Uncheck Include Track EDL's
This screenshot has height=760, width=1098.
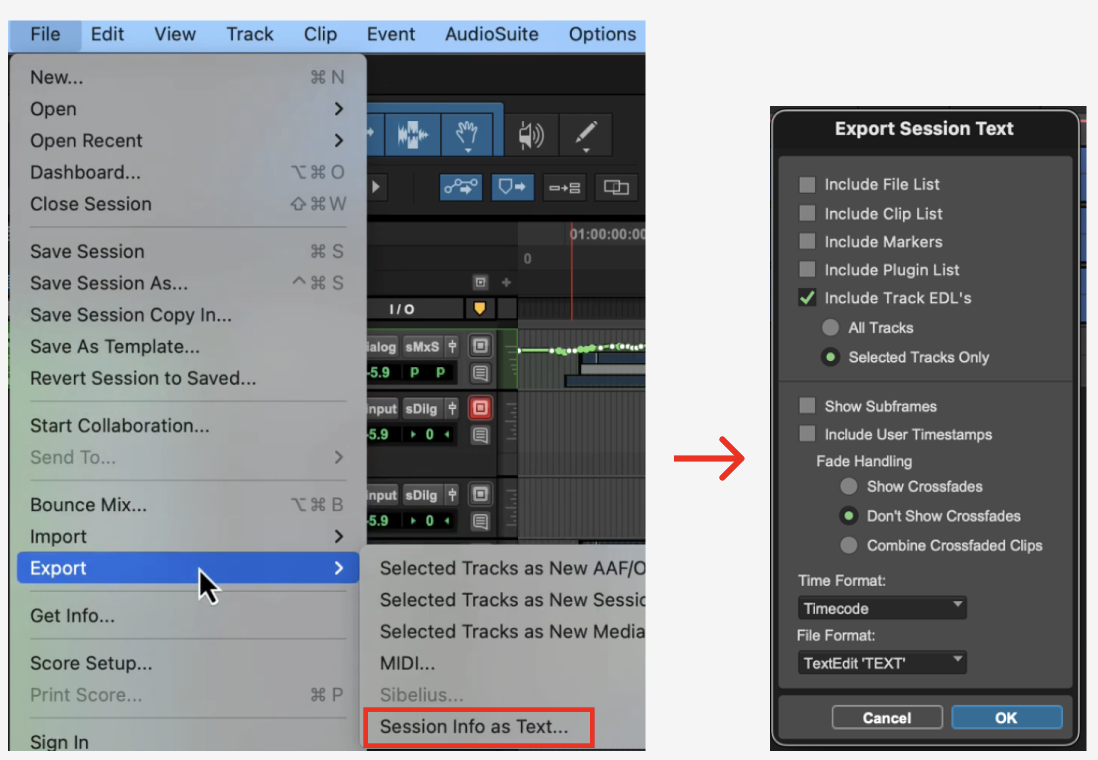pos(807,298)
